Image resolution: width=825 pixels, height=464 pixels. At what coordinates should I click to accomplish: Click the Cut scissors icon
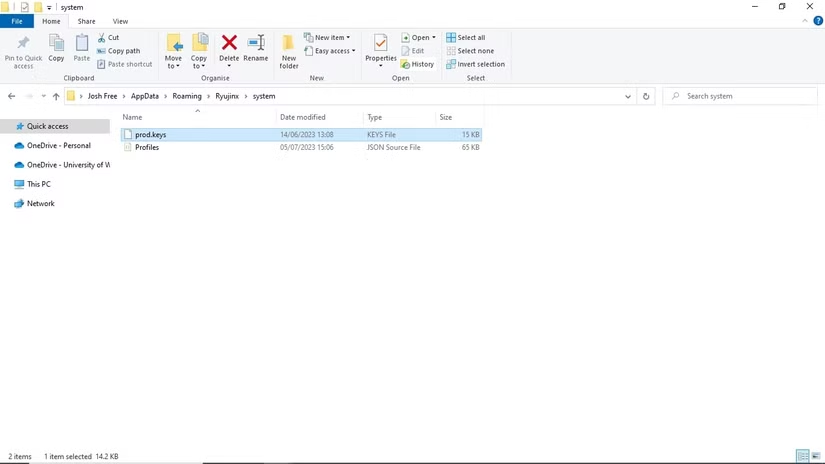tap(101, 37)
